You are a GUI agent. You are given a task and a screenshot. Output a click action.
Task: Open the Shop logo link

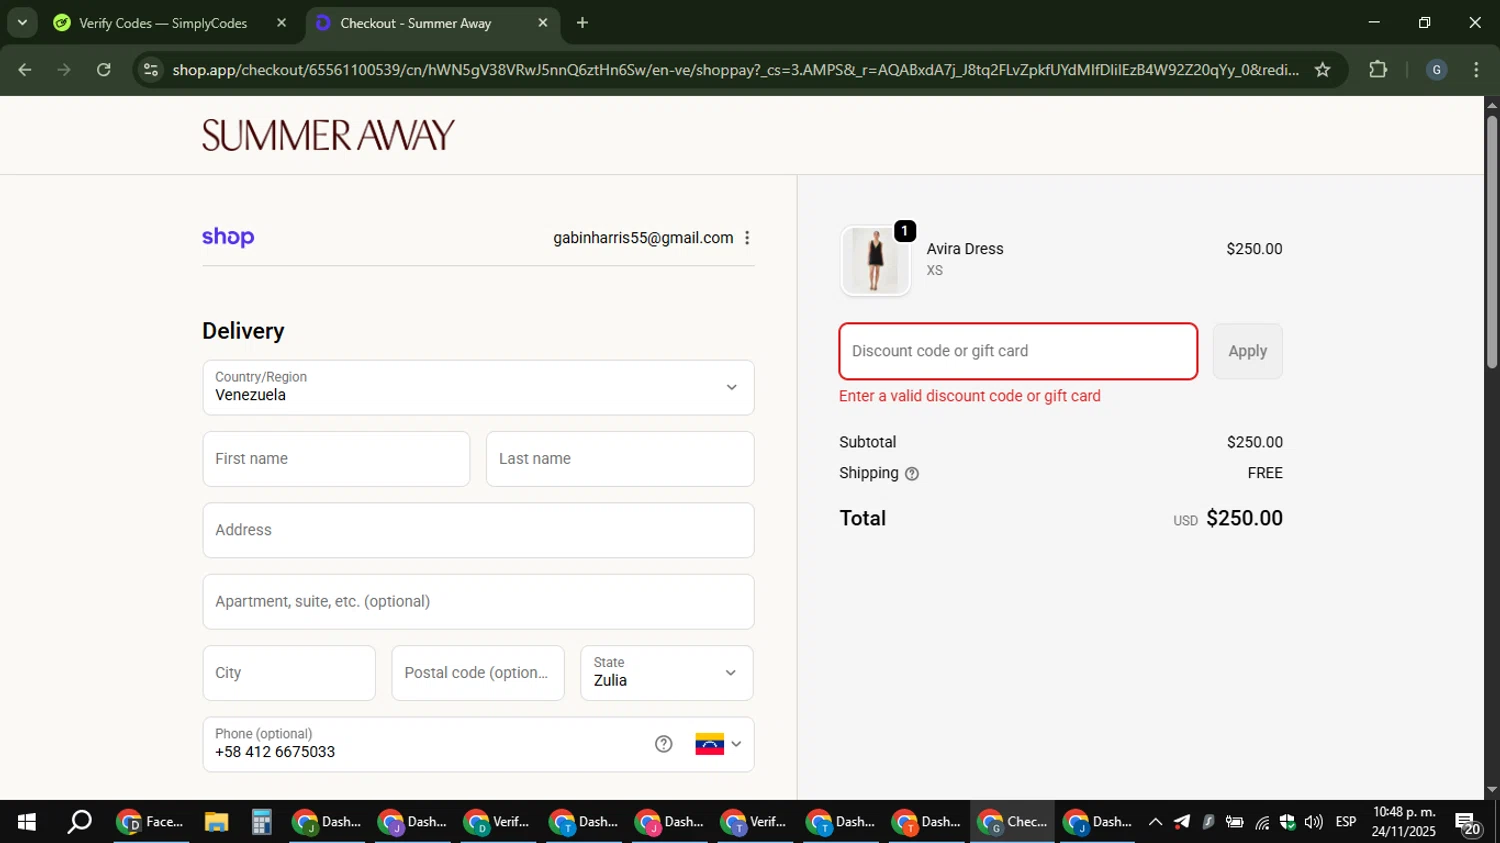point(228,238)
